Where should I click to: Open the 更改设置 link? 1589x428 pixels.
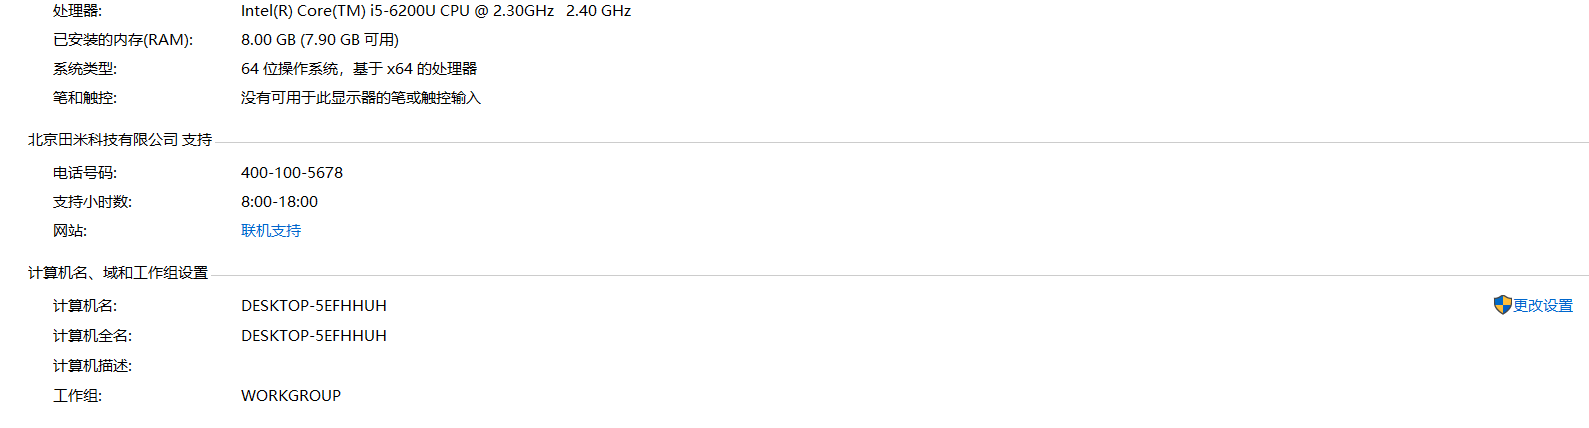pyautogui.click(x=1543, y=306)
